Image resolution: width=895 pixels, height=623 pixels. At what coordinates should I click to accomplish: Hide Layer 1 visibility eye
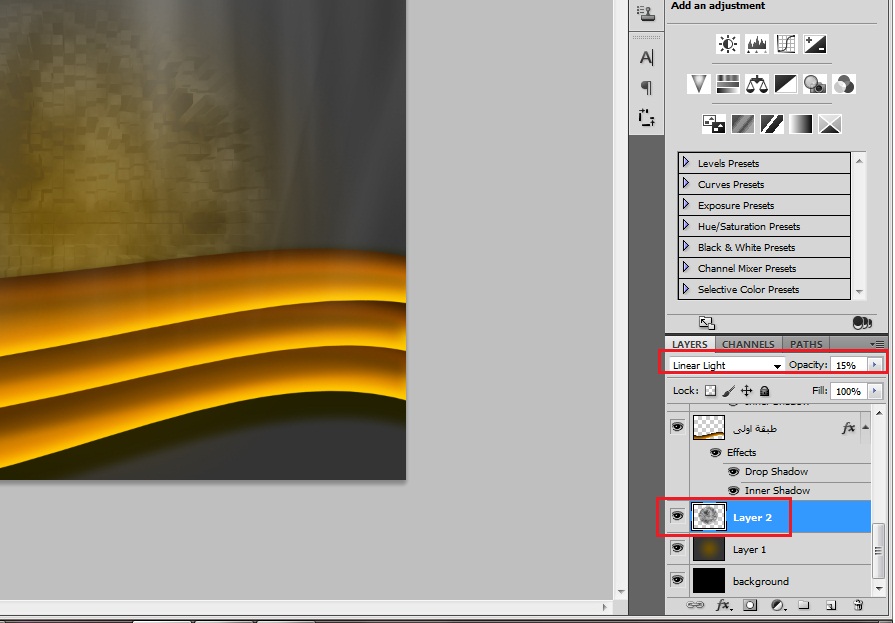(678, 548)
